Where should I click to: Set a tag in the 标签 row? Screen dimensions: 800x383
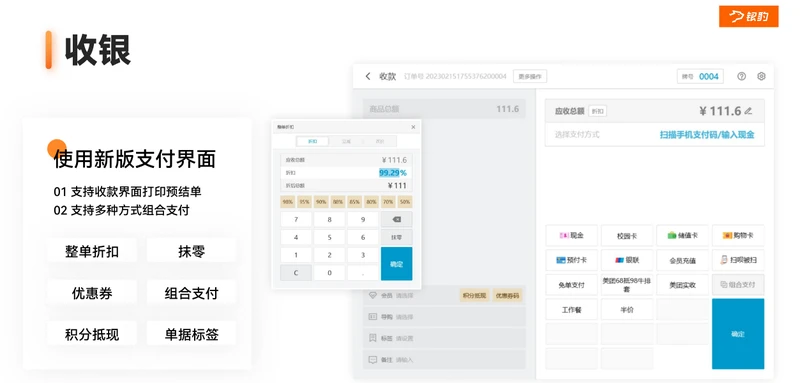[444, 338]
